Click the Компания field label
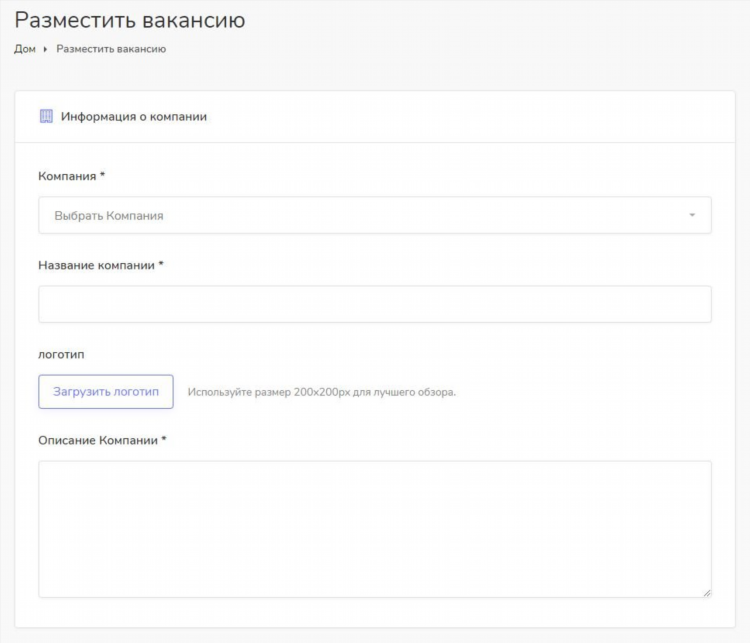Screen dimensions: 750x643 pos(67,176)
